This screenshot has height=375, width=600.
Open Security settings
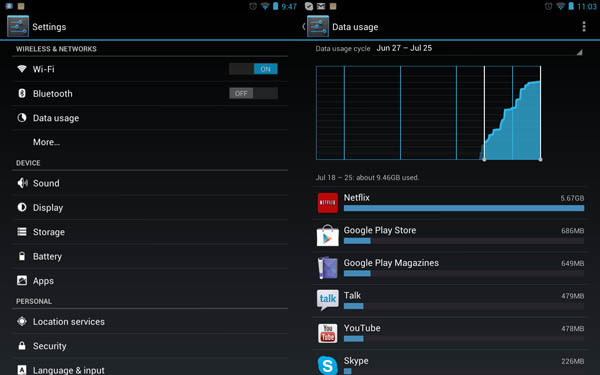[150, 346]
